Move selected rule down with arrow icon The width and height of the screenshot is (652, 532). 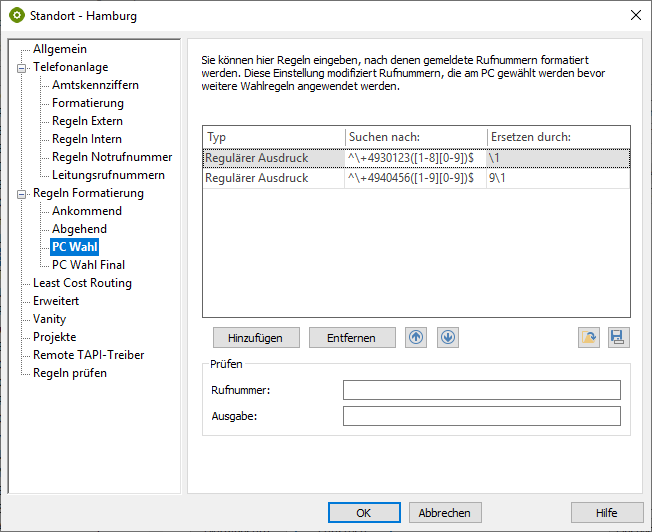(x=448, y=337)
